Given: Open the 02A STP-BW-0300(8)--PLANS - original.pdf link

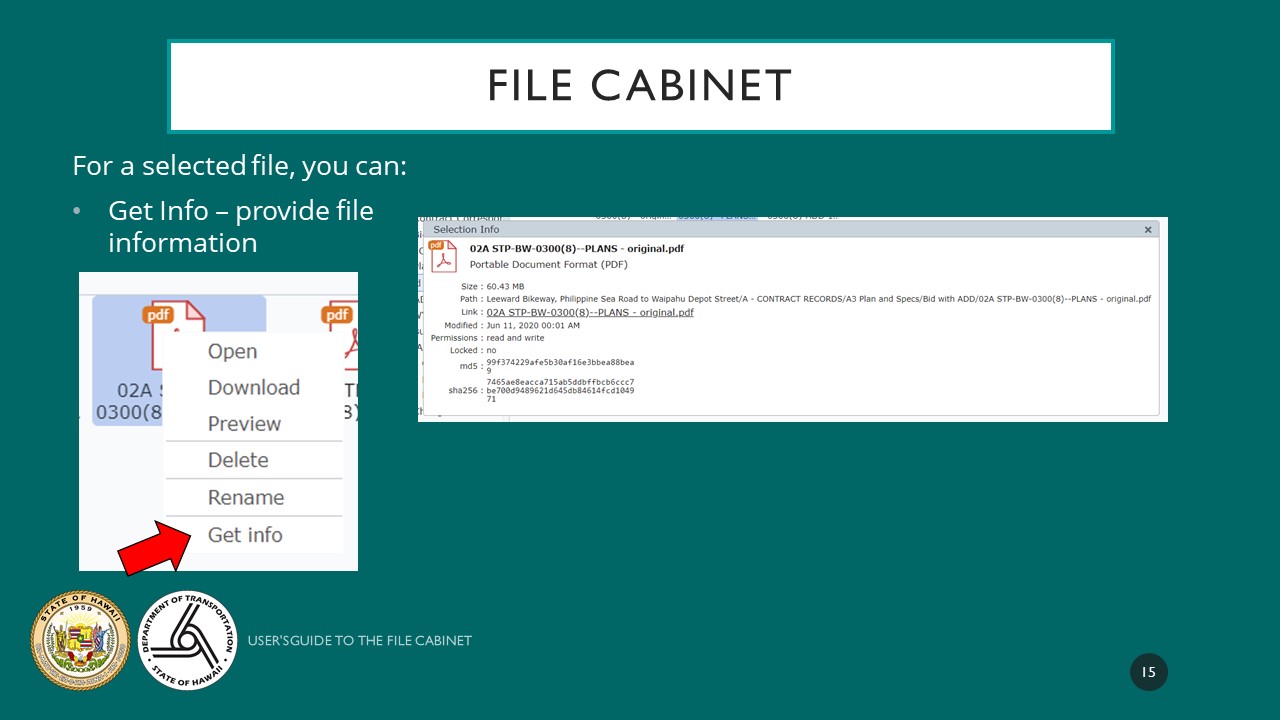Looking at the screenshot, I should coord(590,312).
